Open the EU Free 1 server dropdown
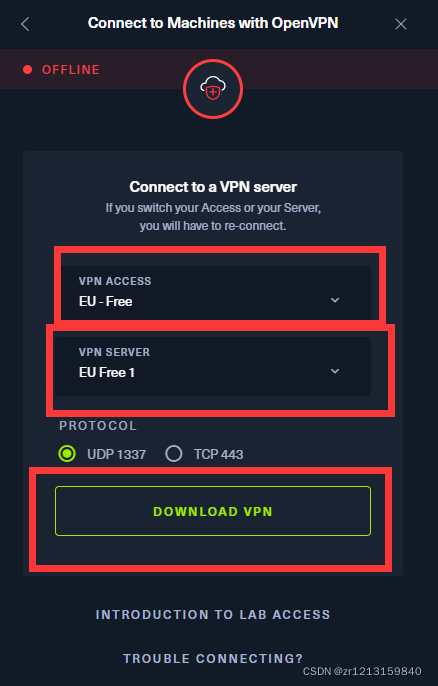Screen dimensions: 438x686 point(213,366)
